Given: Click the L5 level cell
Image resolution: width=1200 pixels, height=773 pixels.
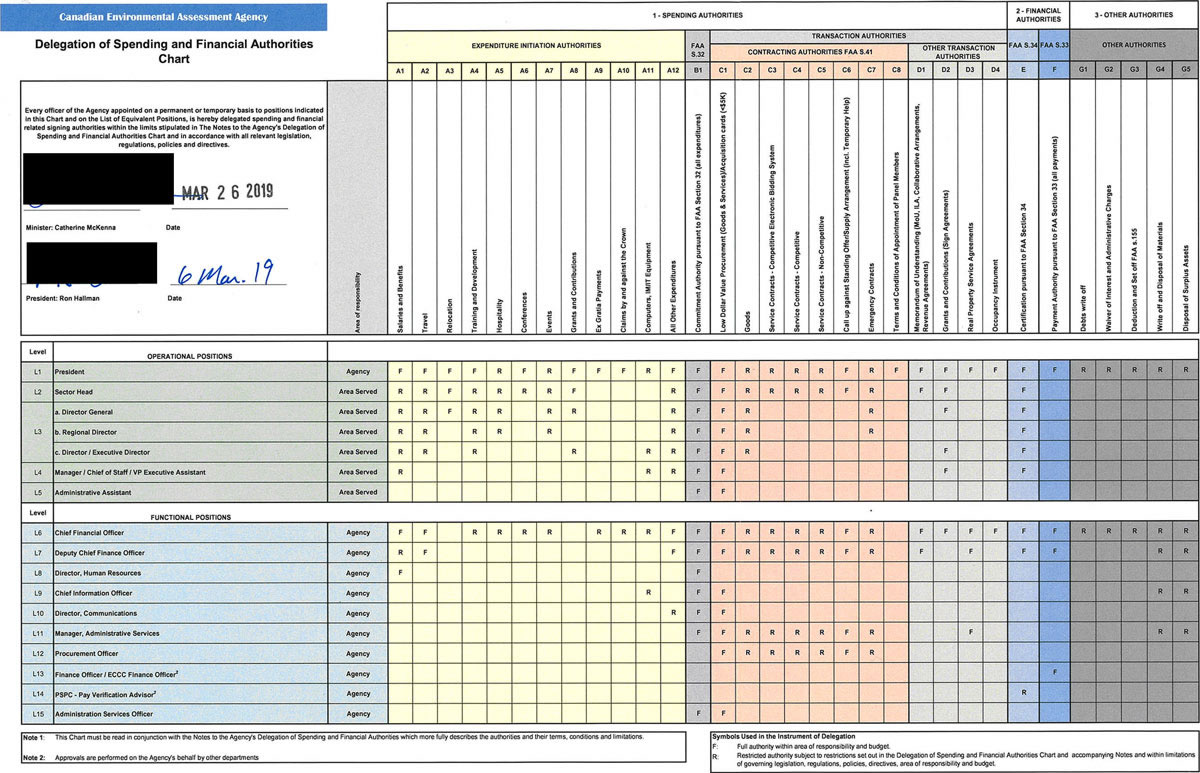Looking at the screenshot, I should [x=38, y=492].
